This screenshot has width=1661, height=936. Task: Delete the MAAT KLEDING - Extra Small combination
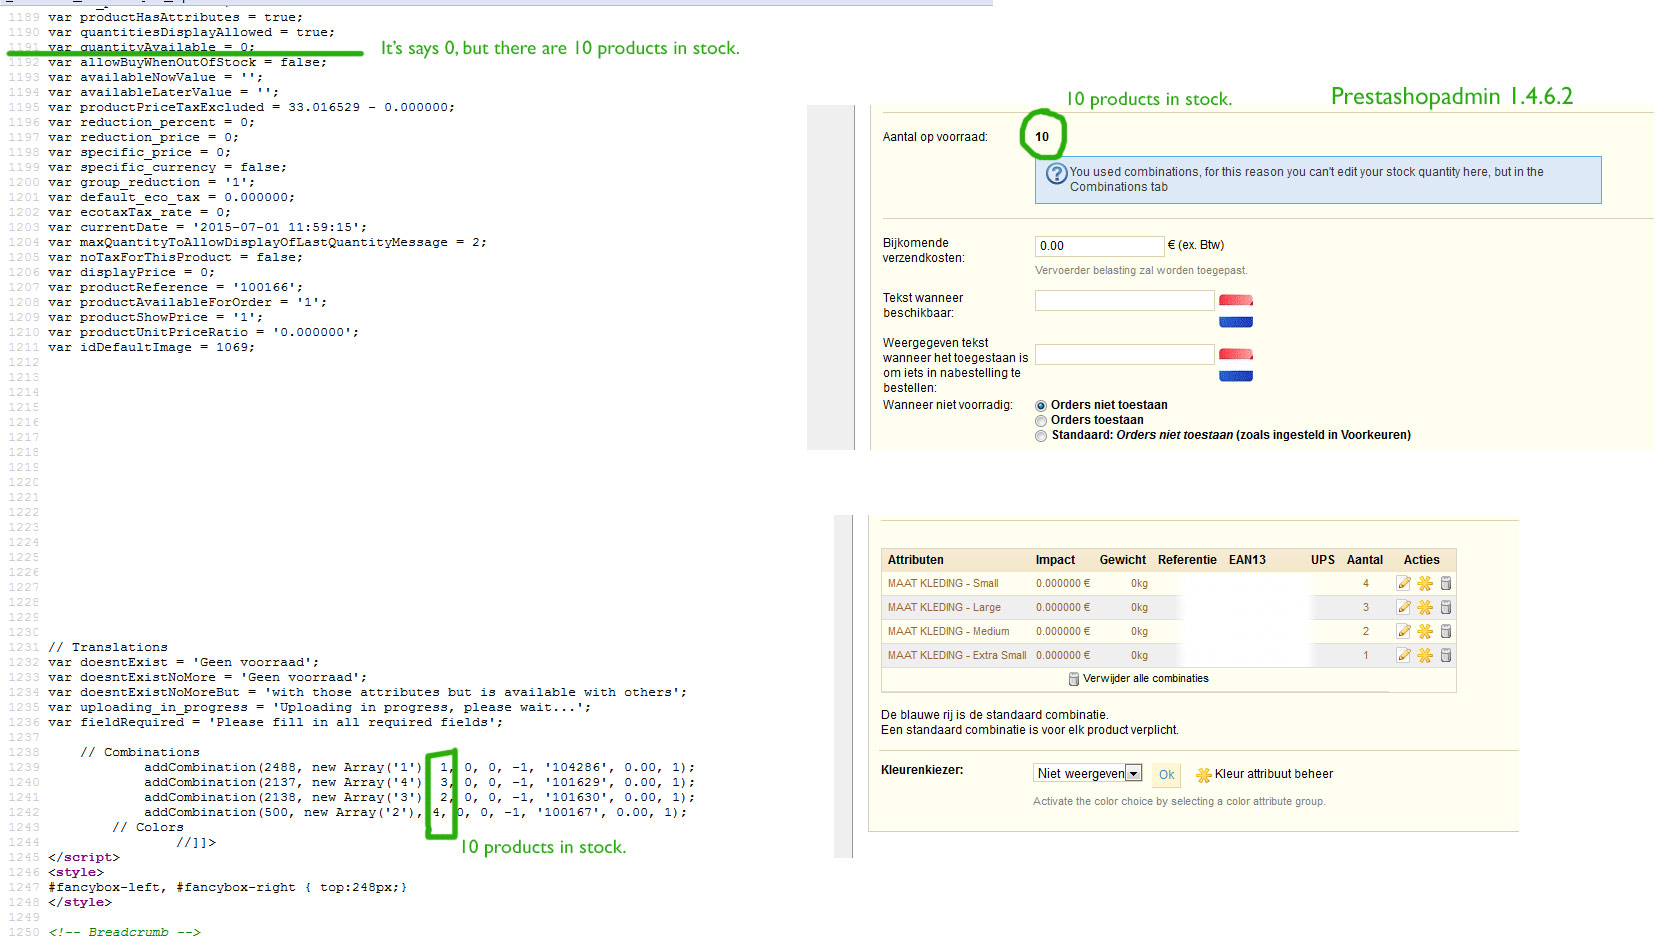point(1446,655)
